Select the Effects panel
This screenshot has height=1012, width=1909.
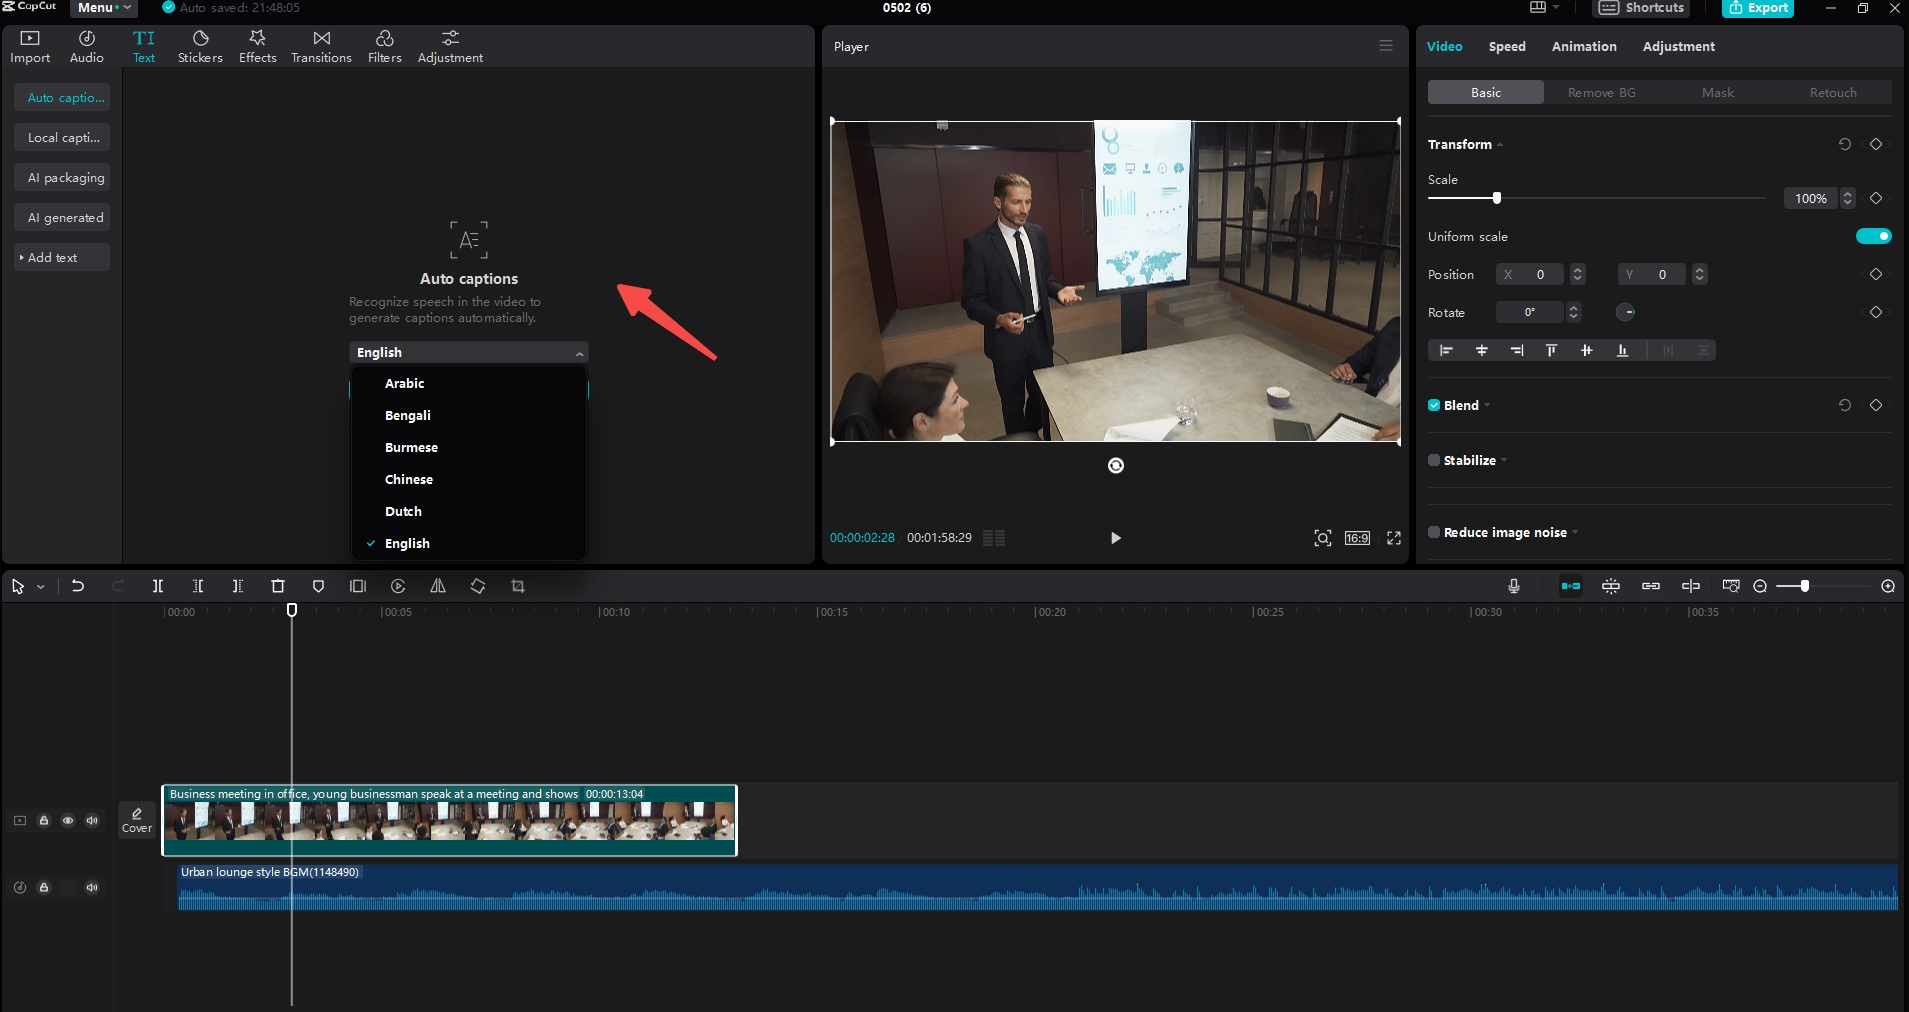(257, 45)
